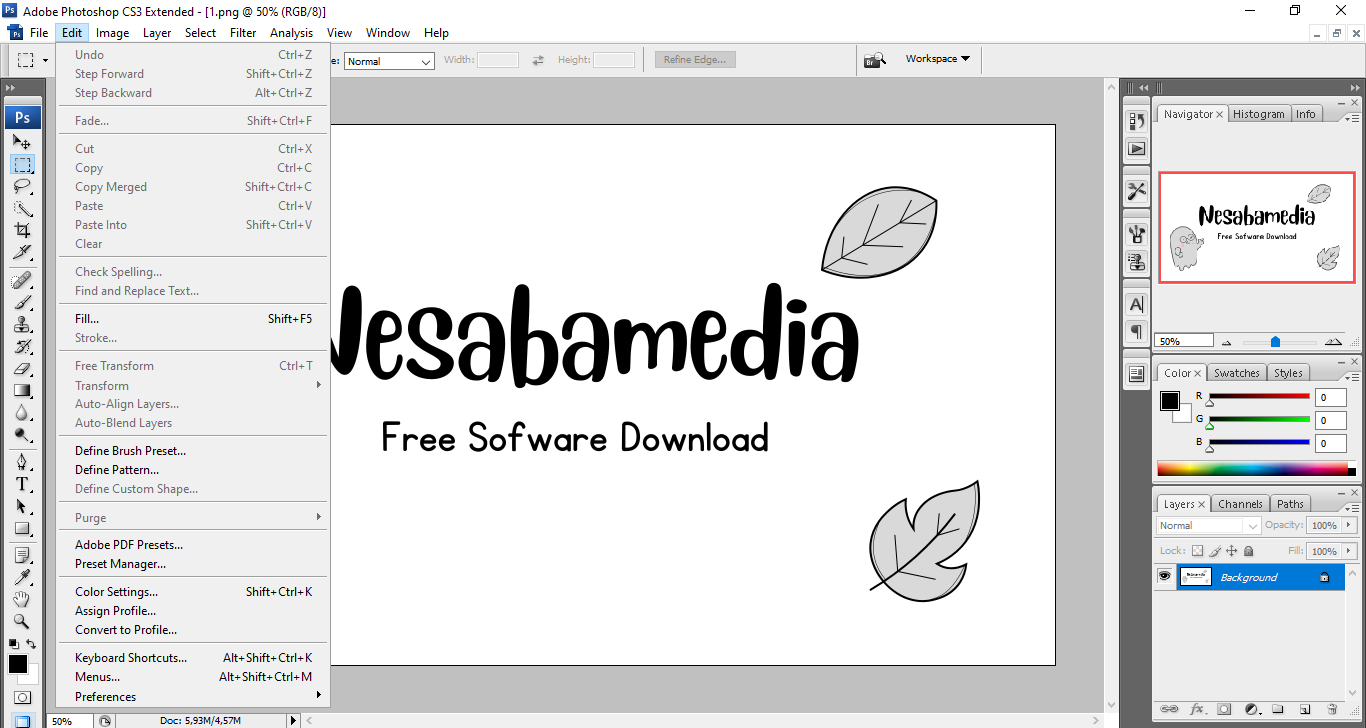Select the Lasso tool
The image size is (1366, 728).
22,186
